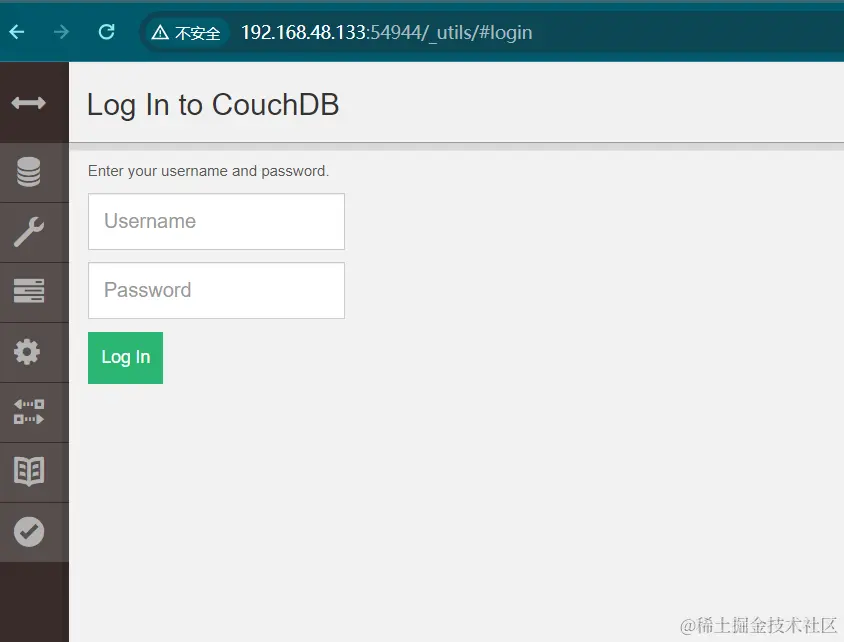Screen dimensions: 844x642
Task: Click the 不安全 security warning badge
Action: click(x=186, y=33)
